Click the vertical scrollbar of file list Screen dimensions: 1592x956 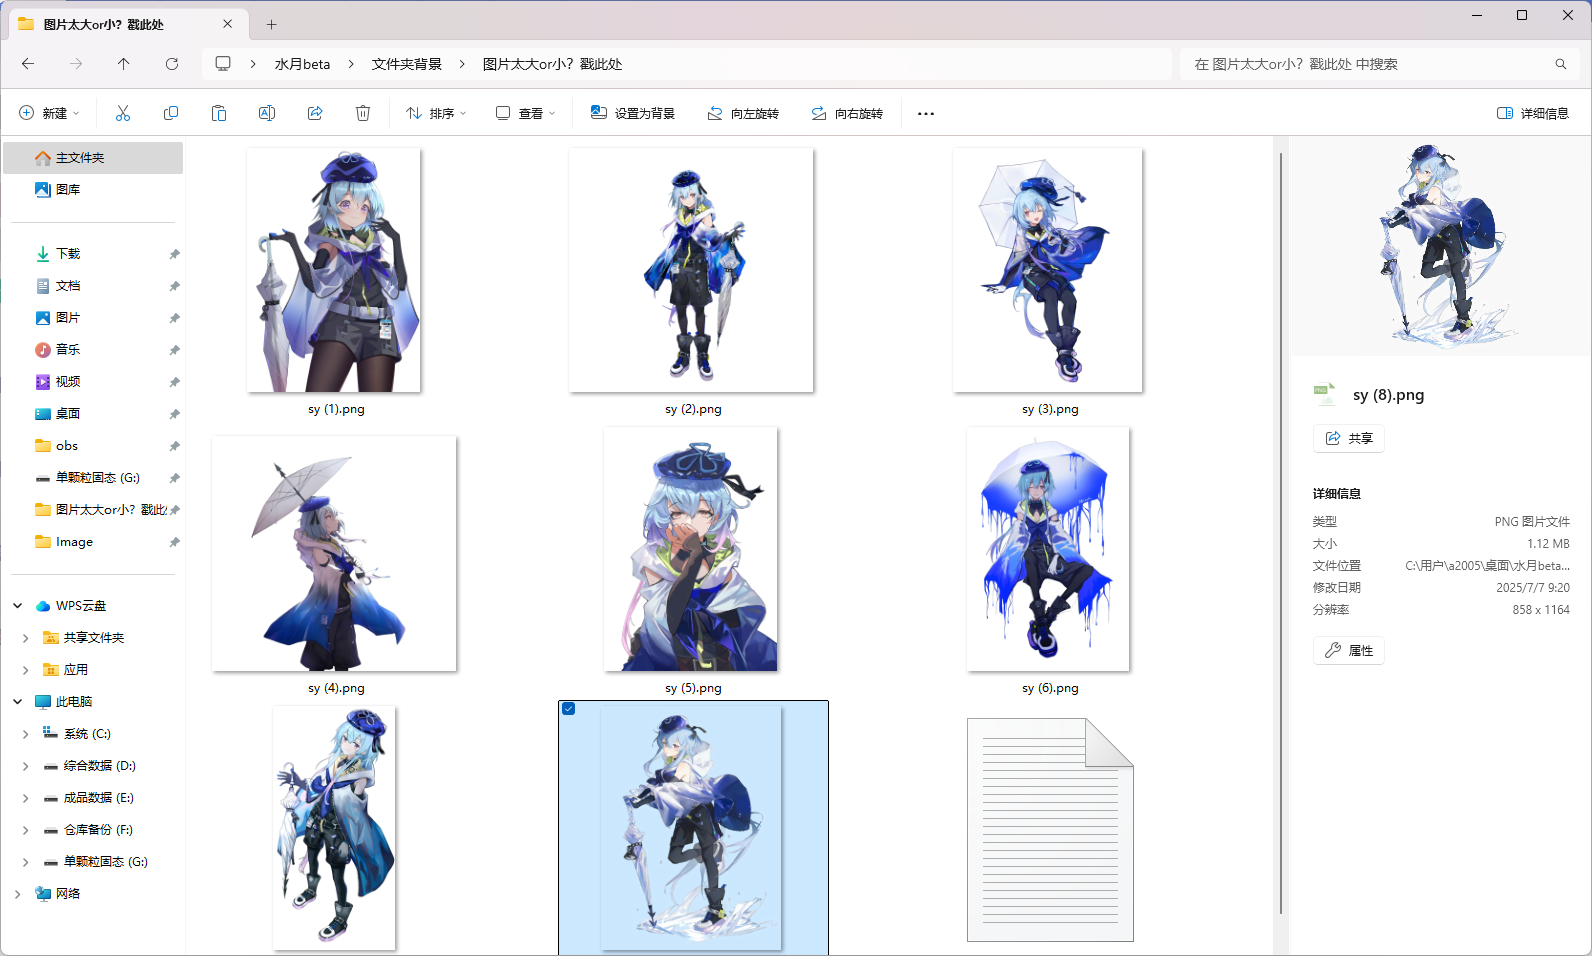[x=1281, y=530]
